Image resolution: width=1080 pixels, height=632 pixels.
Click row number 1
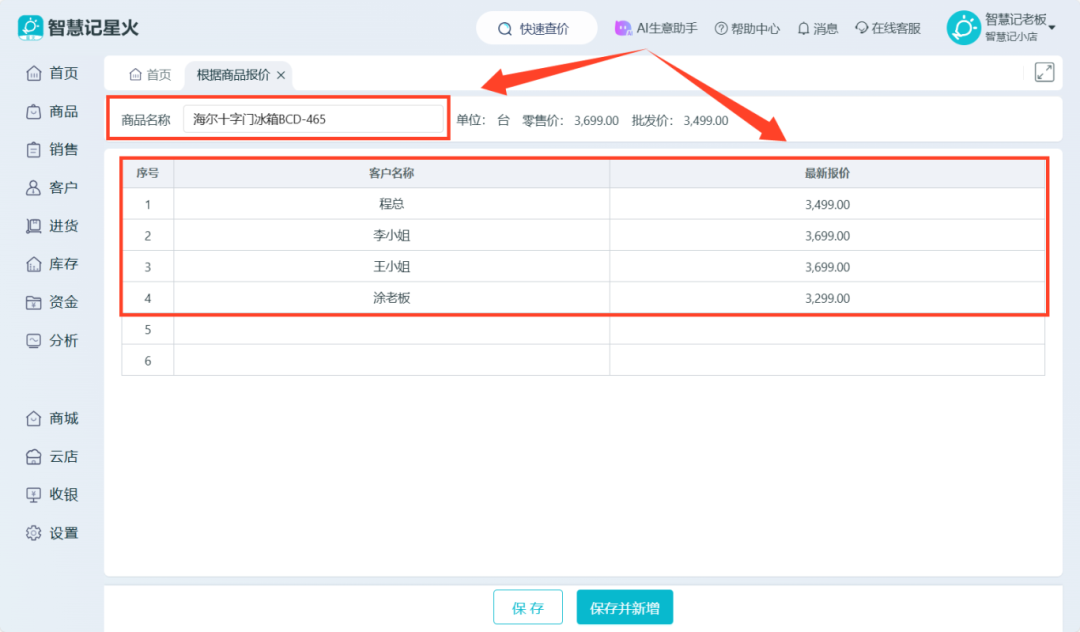pos(147,204)
